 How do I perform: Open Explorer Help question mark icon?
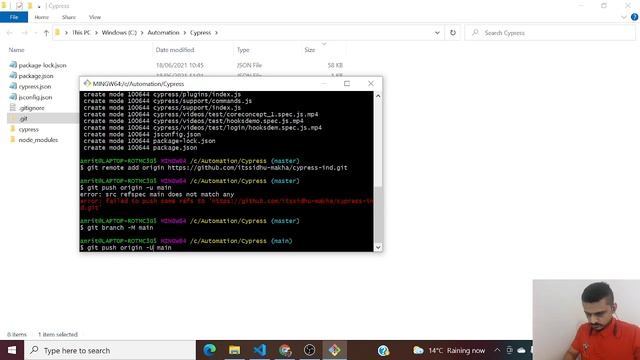point(634,17)
